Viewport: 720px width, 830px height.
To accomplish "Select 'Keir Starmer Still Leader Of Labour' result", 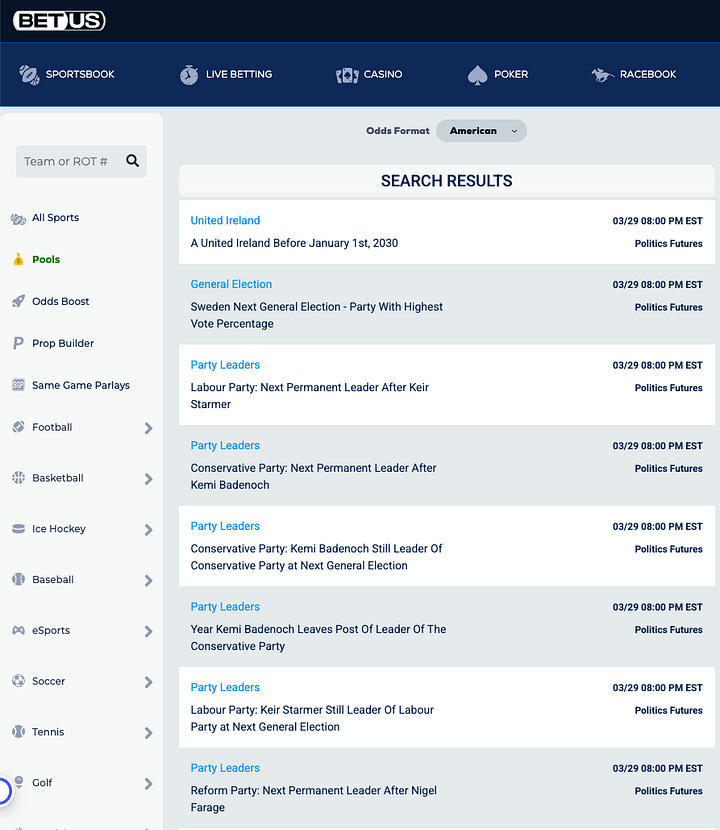I will [x=312, y=718].
